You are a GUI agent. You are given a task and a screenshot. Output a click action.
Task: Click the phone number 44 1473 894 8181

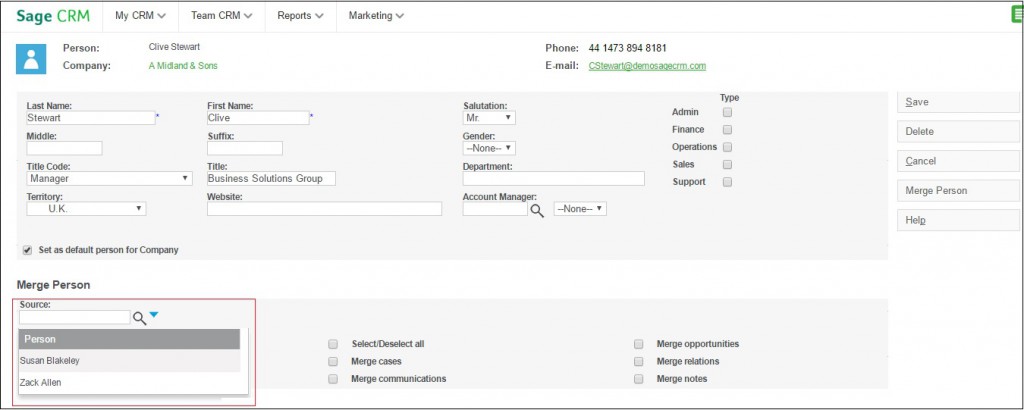coord(628,48)
